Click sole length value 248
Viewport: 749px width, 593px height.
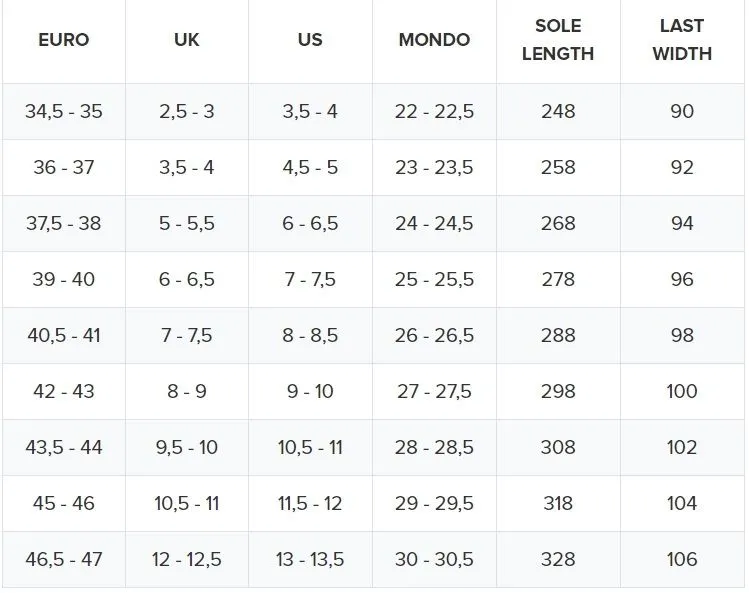558,111
